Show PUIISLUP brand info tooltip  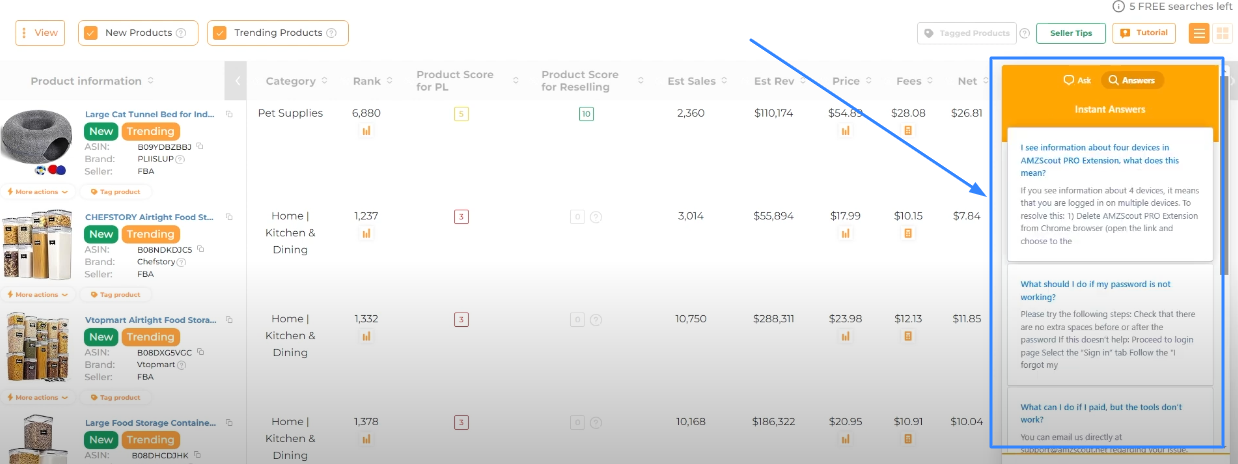tap(180, 158)
